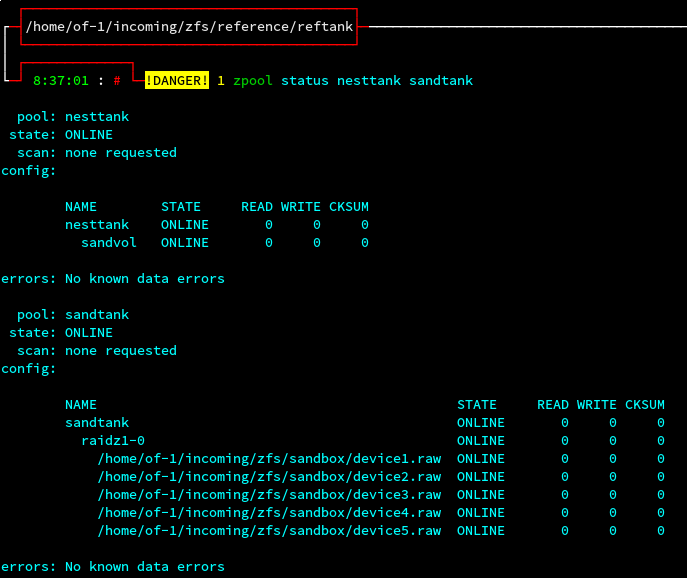The height and width of the screenshot is (578, 687).
Task: Click ONLINE state in sandvol row
Action: [x=185, y=243]
